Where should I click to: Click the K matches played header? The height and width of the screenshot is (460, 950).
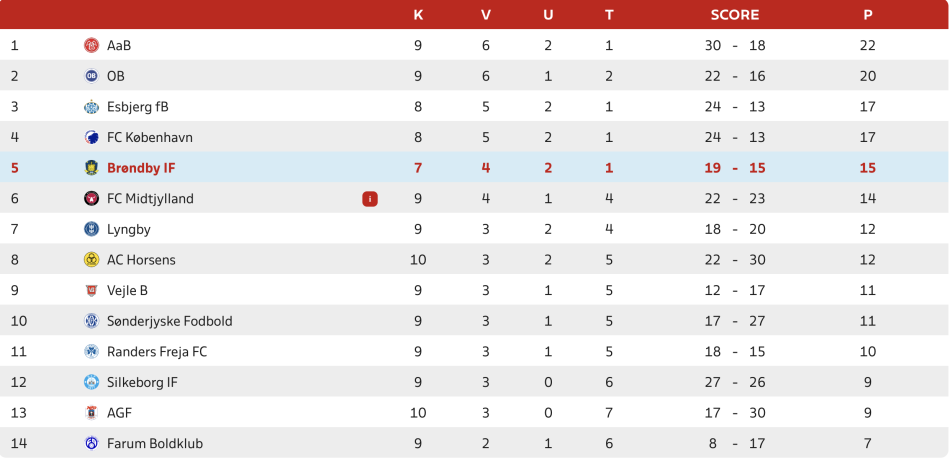[418, 15]
